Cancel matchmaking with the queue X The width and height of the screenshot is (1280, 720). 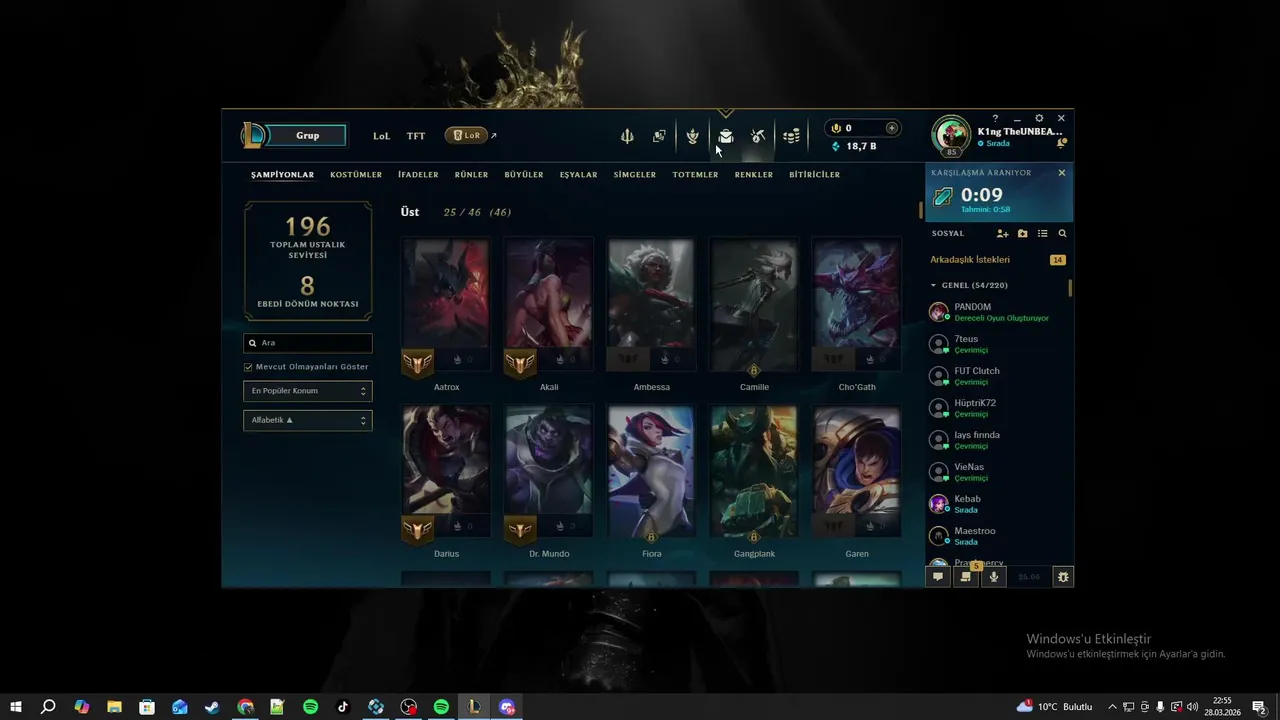(x=1062, y=173)
